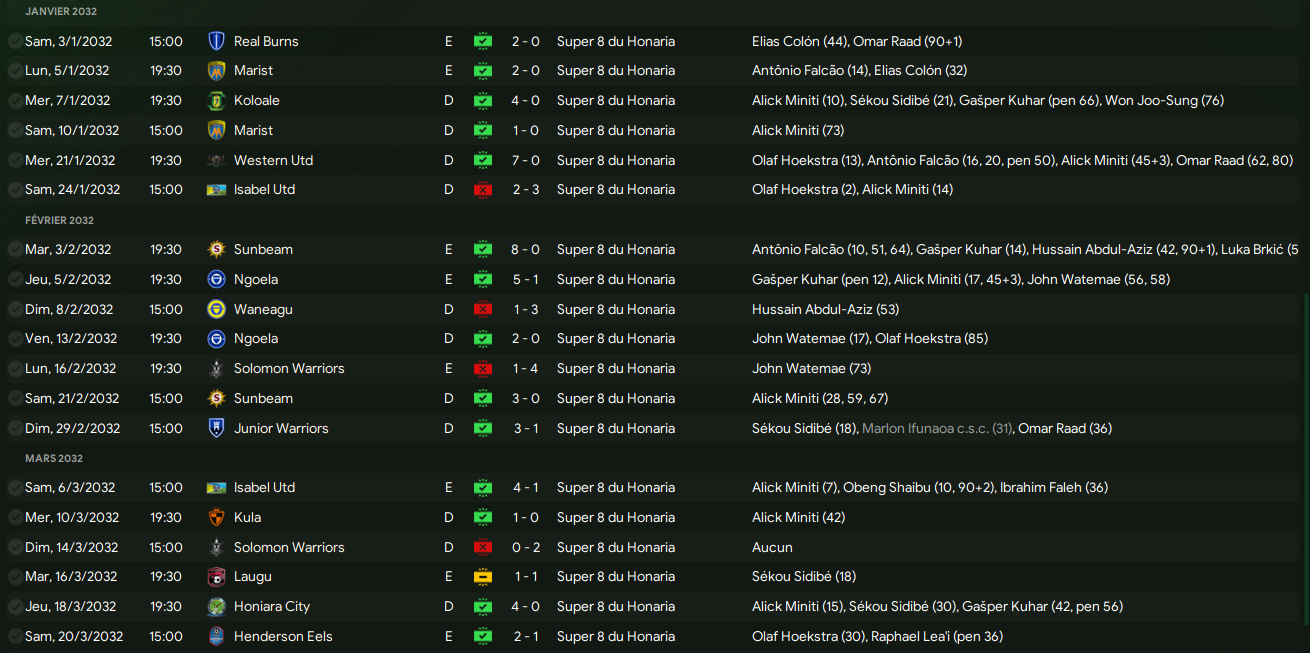Open Super 8 du Honaria link in Kula row

click(615, 517)
